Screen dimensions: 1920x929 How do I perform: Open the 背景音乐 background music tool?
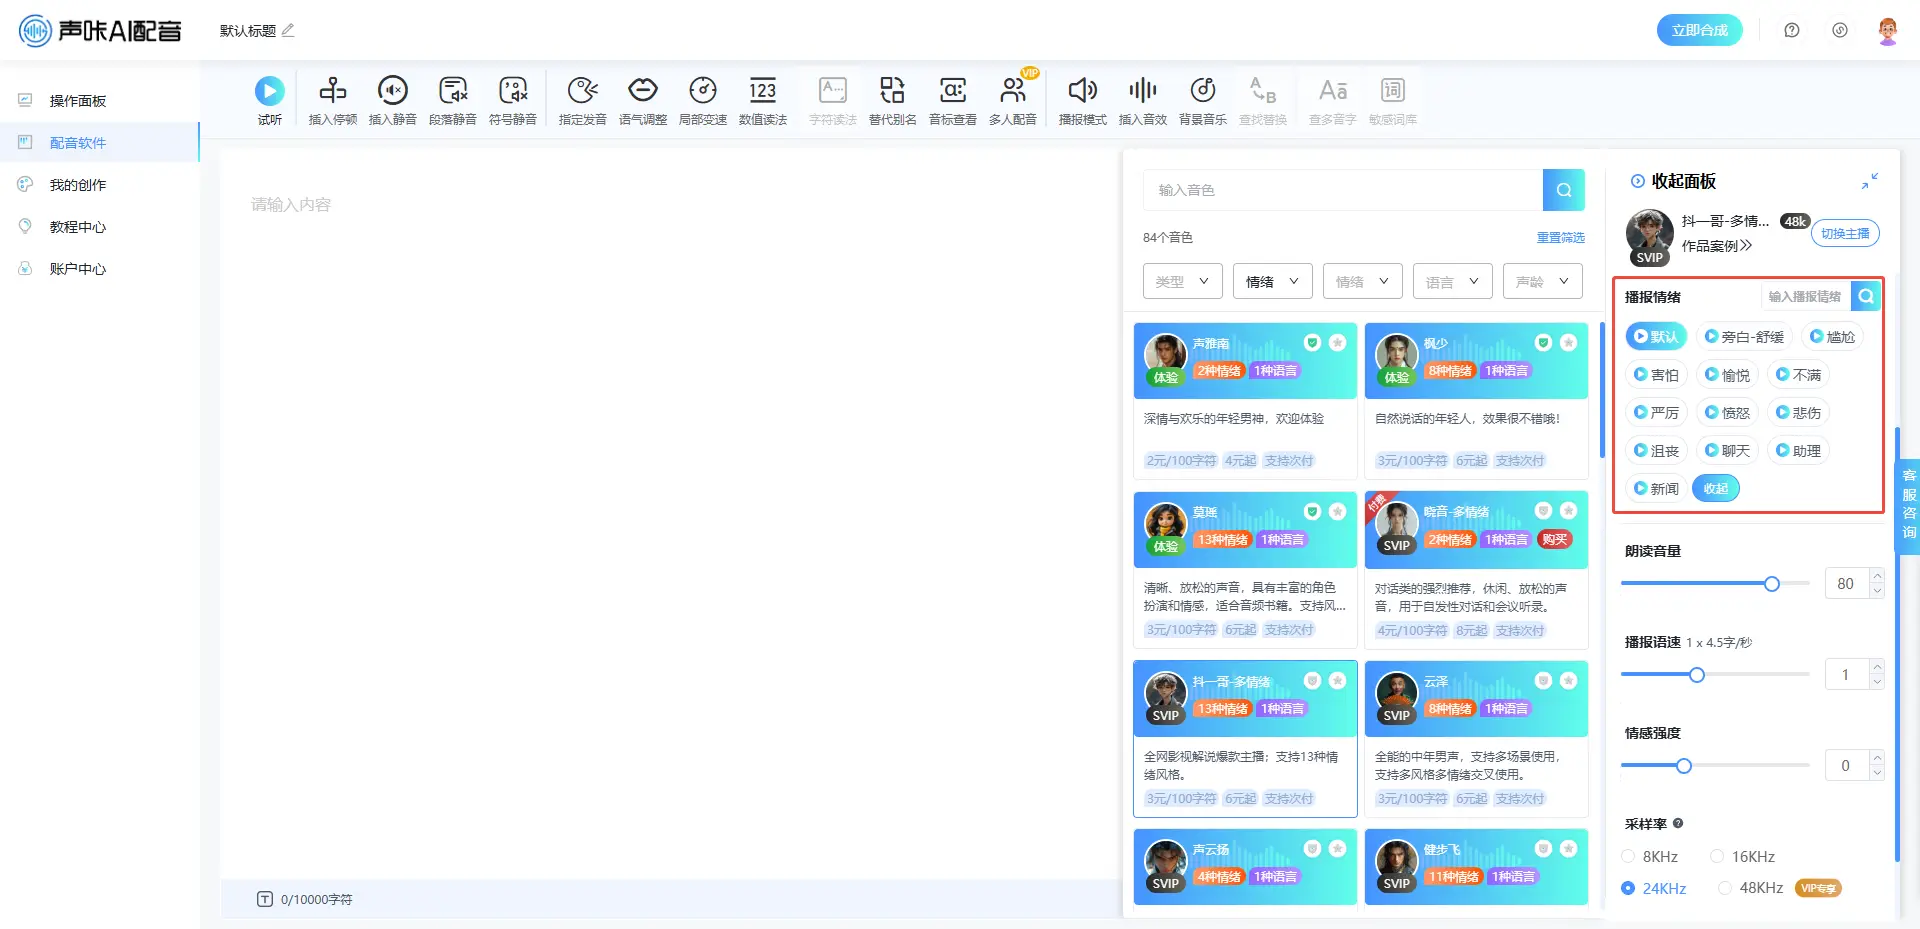point(1202,92)
